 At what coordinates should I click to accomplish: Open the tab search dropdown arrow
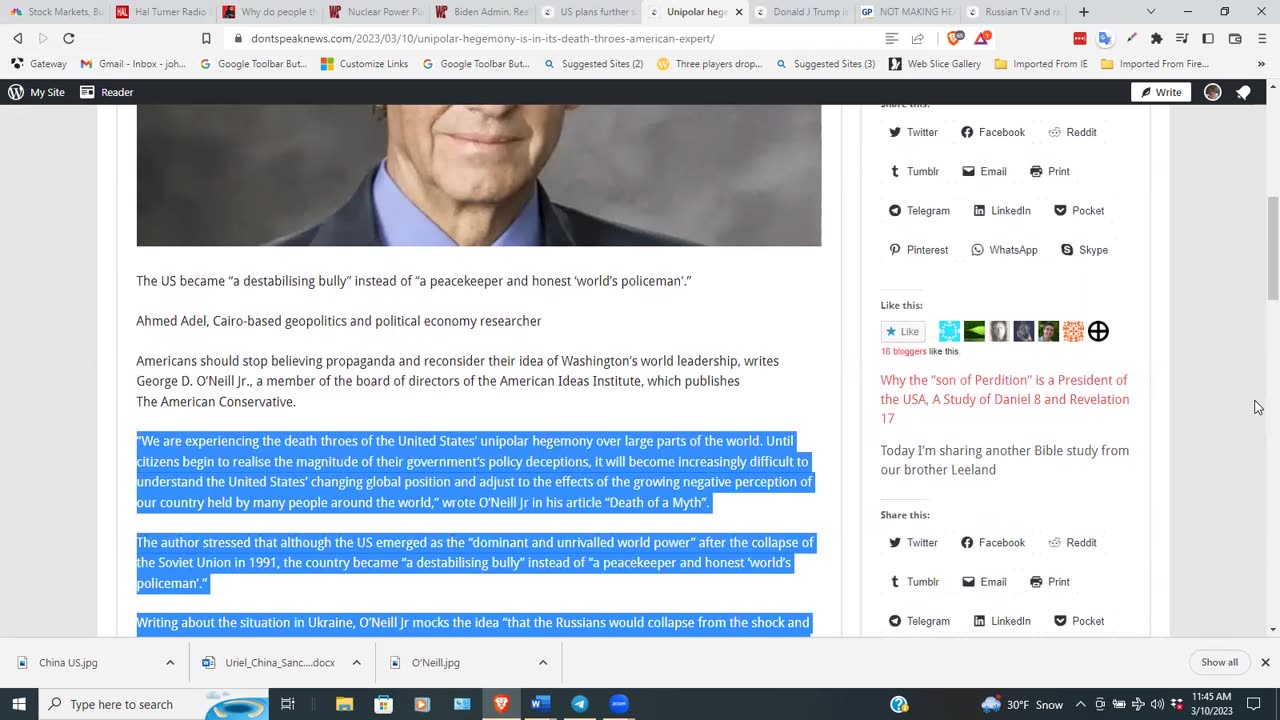1151,12
